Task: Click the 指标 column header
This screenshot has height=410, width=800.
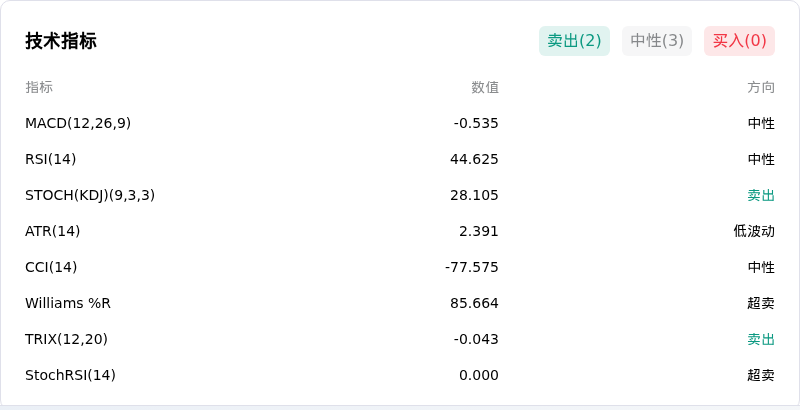Action: pos(39,87)
